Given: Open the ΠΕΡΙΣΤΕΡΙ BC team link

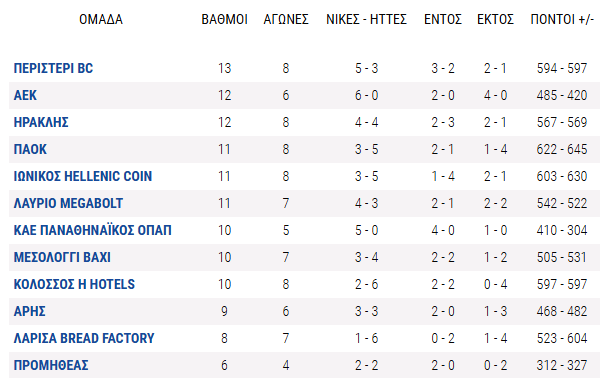Looking at the screenshot, I should (53, 68).
